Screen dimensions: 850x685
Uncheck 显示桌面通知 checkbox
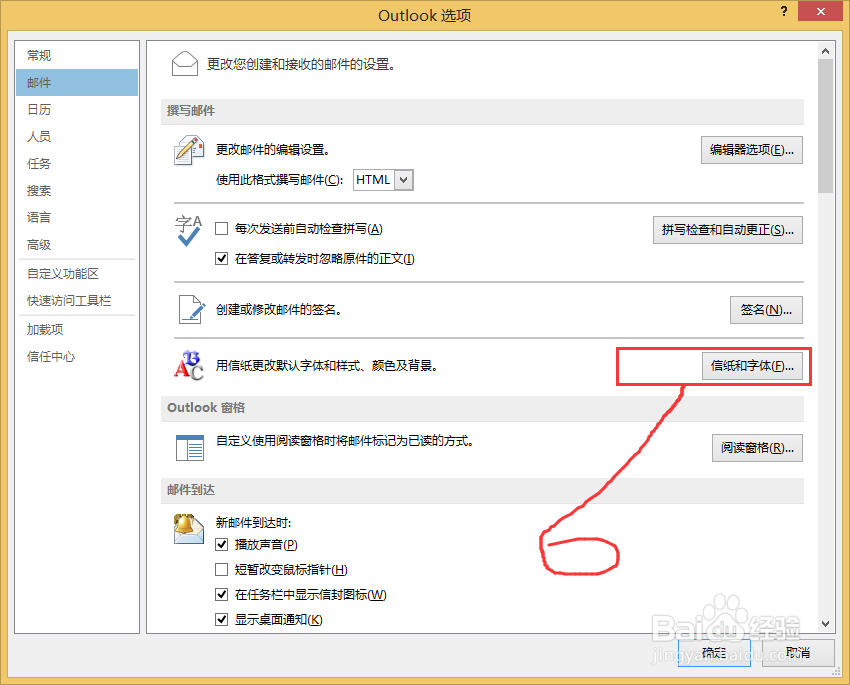(221, 619)
